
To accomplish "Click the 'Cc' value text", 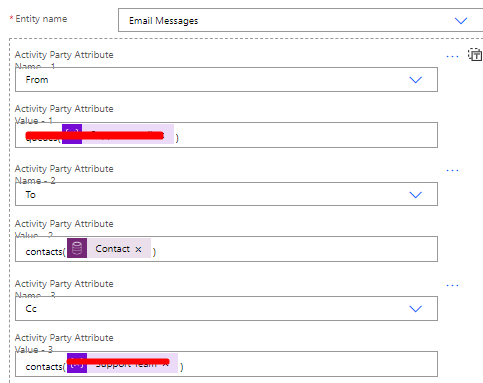I will coord(31,309).
